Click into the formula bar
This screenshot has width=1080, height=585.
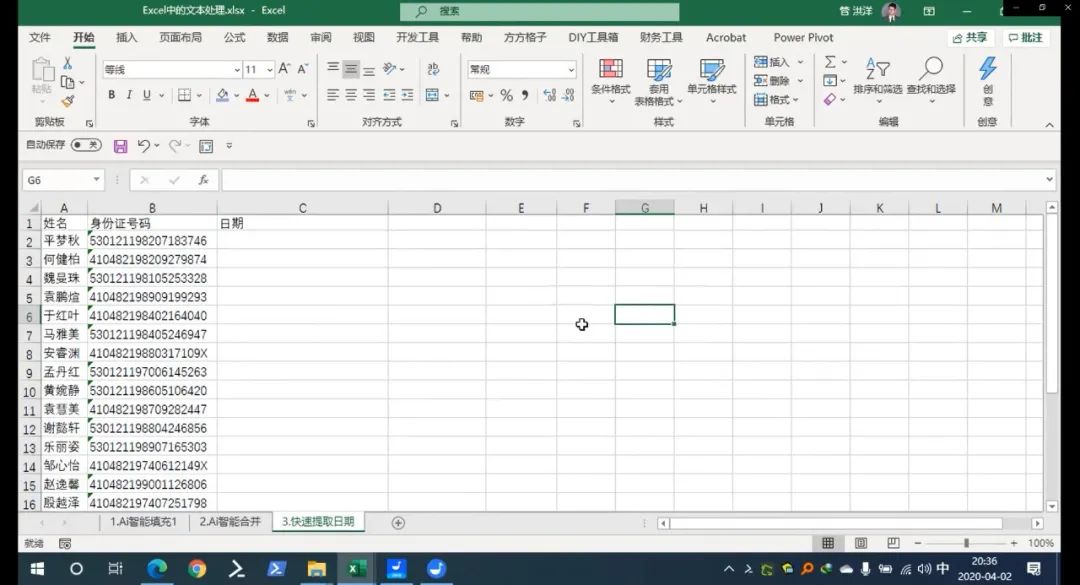[x=632, y=180]
